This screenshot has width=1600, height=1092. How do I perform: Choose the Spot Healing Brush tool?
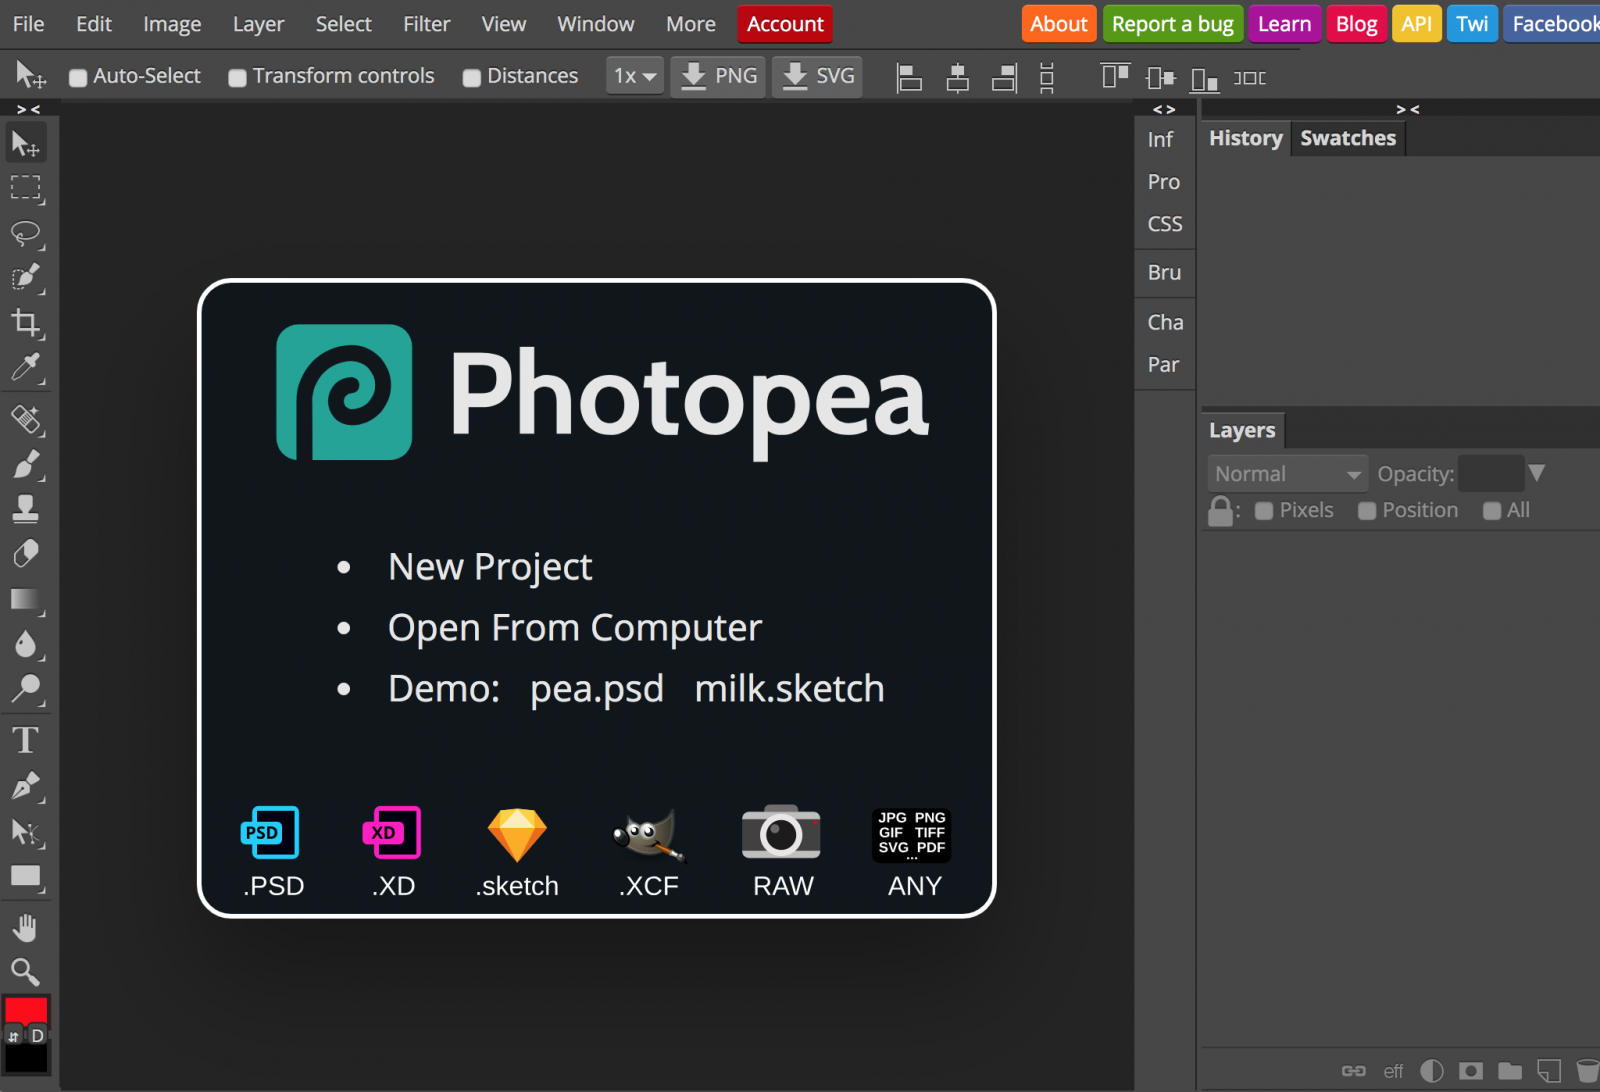click(x=26, y=420)
